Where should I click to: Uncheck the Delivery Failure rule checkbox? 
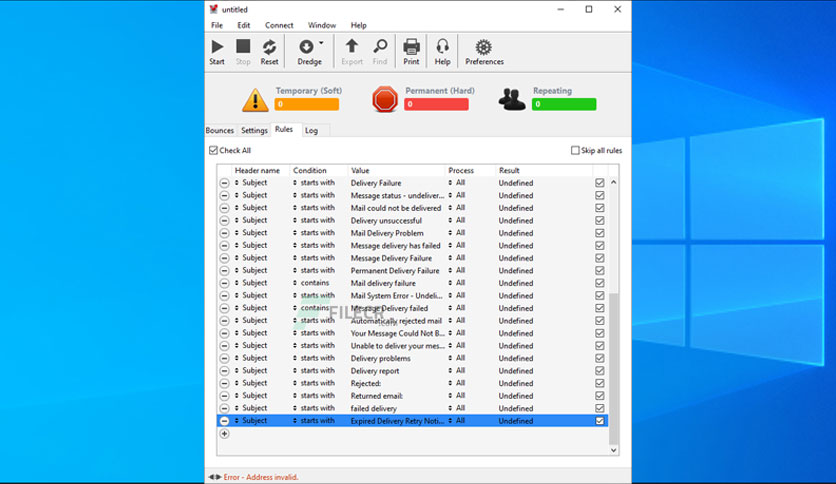click(600, 183)
